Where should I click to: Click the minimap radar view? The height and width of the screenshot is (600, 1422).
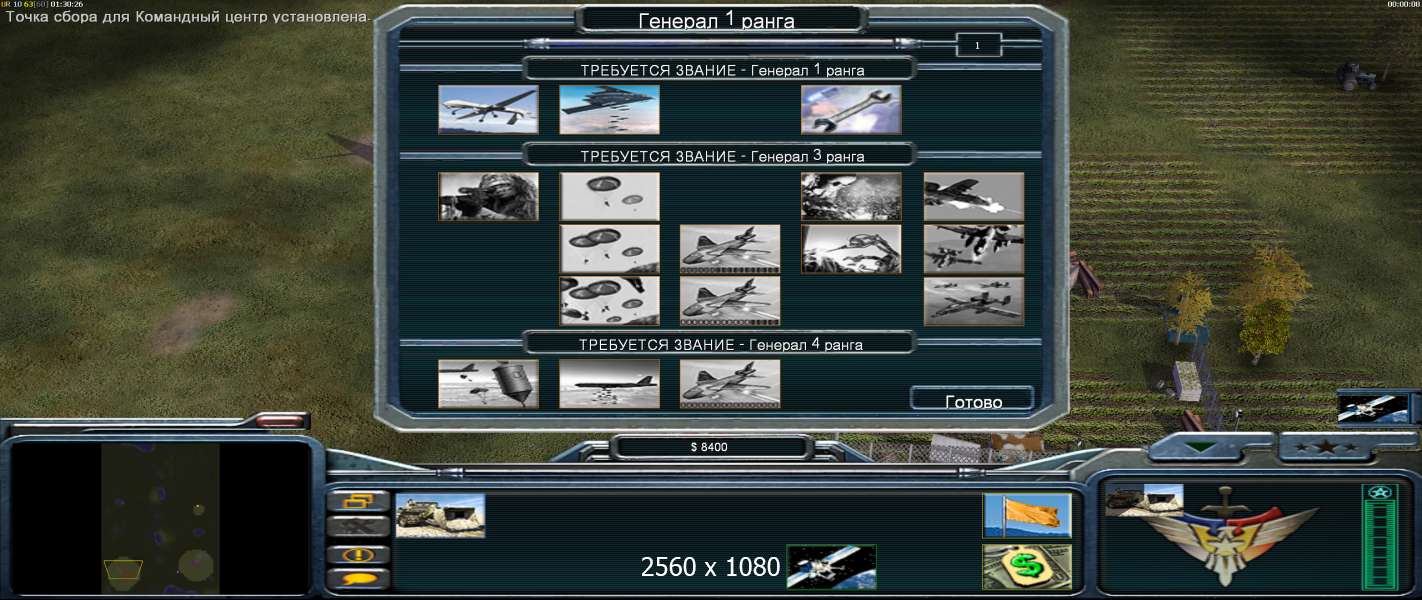160,518
